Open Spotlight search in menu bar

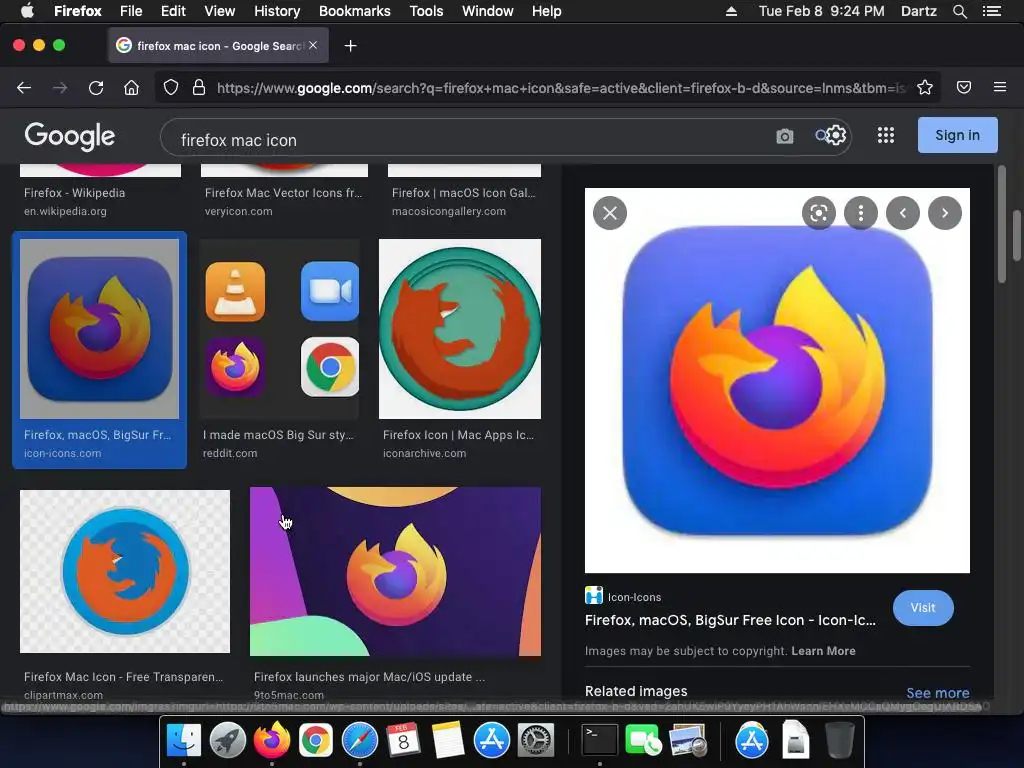tap(959, 11)
